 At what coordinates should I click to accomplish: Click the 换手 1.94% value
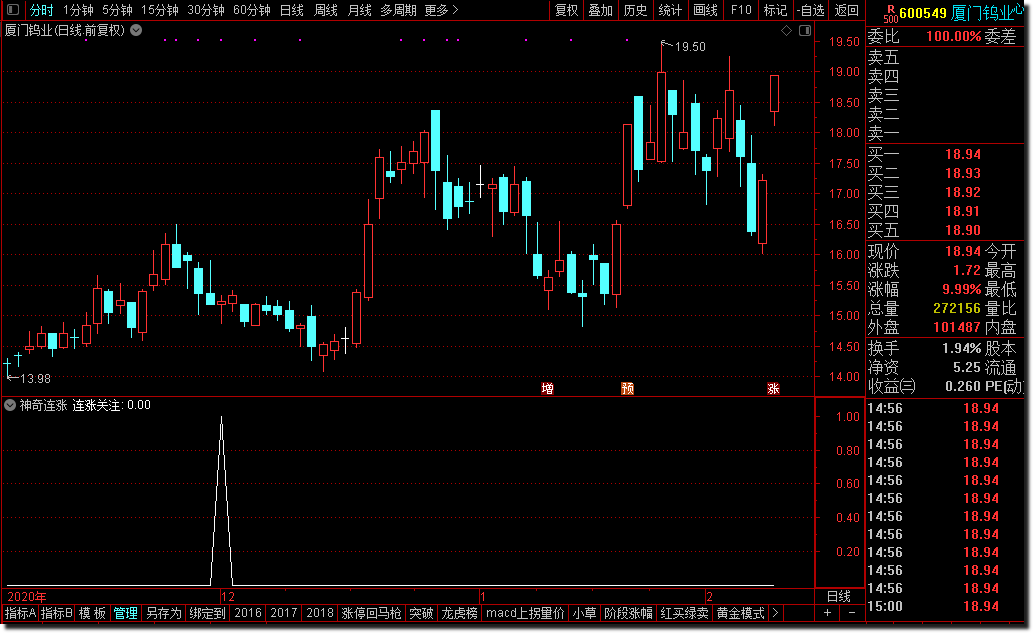coord(961,348)
